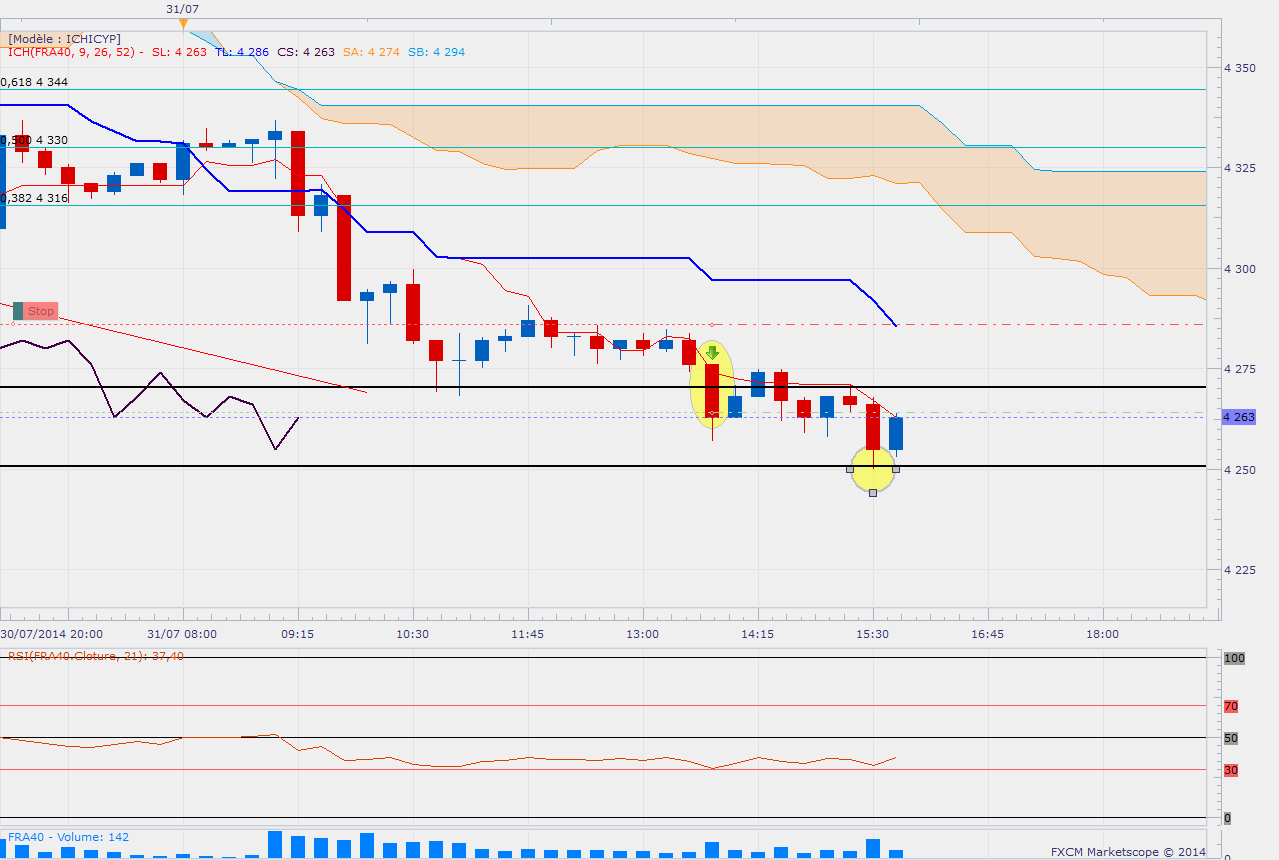Image resolution: width=1279 pixels, height=860 pixels.
Task: Click the red RSI 70 level tag
Action: point(1231,706)
